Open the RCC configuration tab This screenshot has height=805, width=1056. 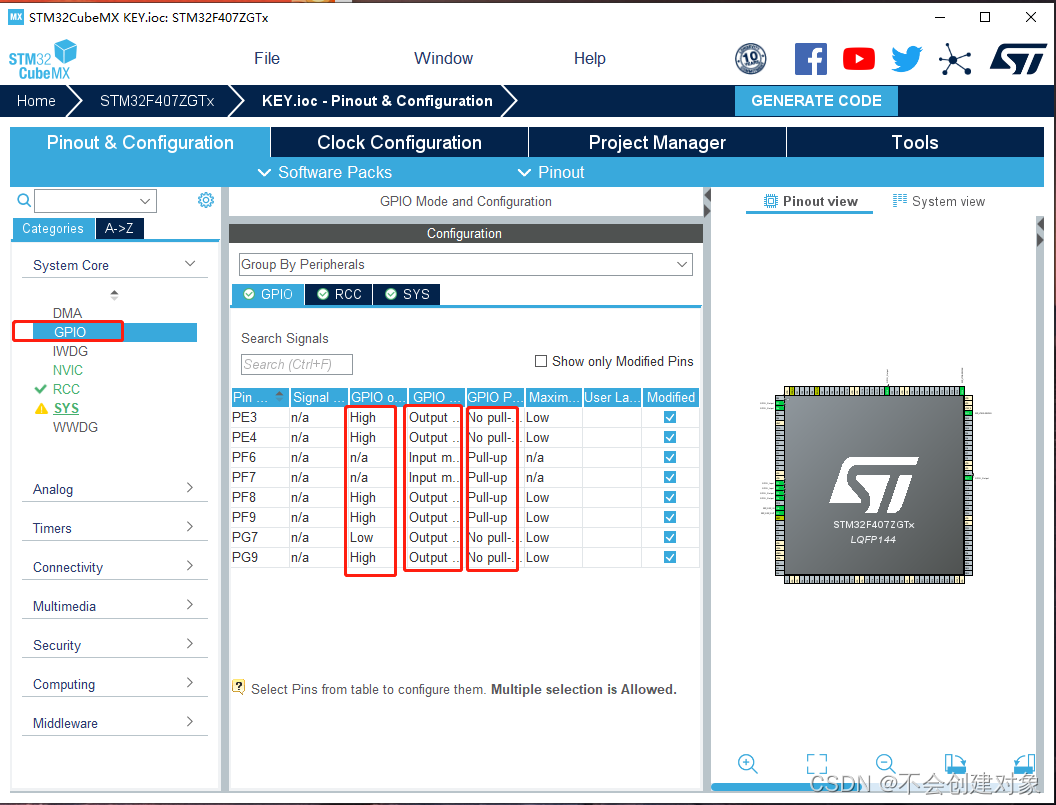(339, 294)
